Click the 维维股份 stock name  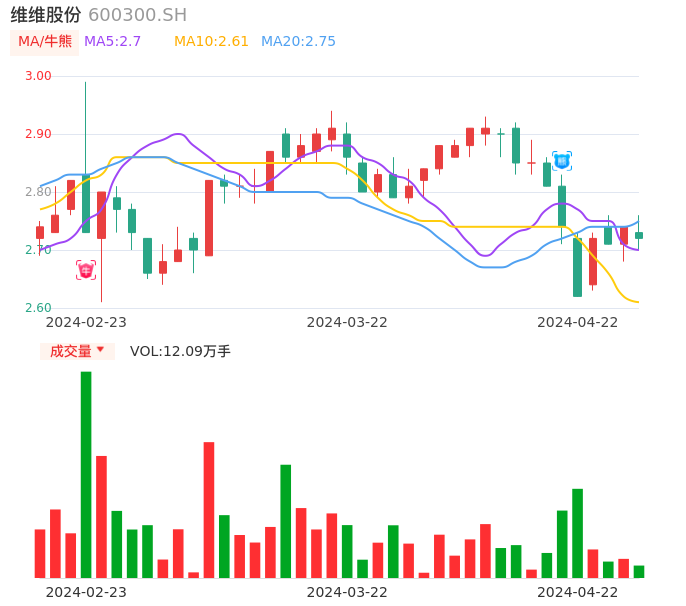(x=46, y=15)
